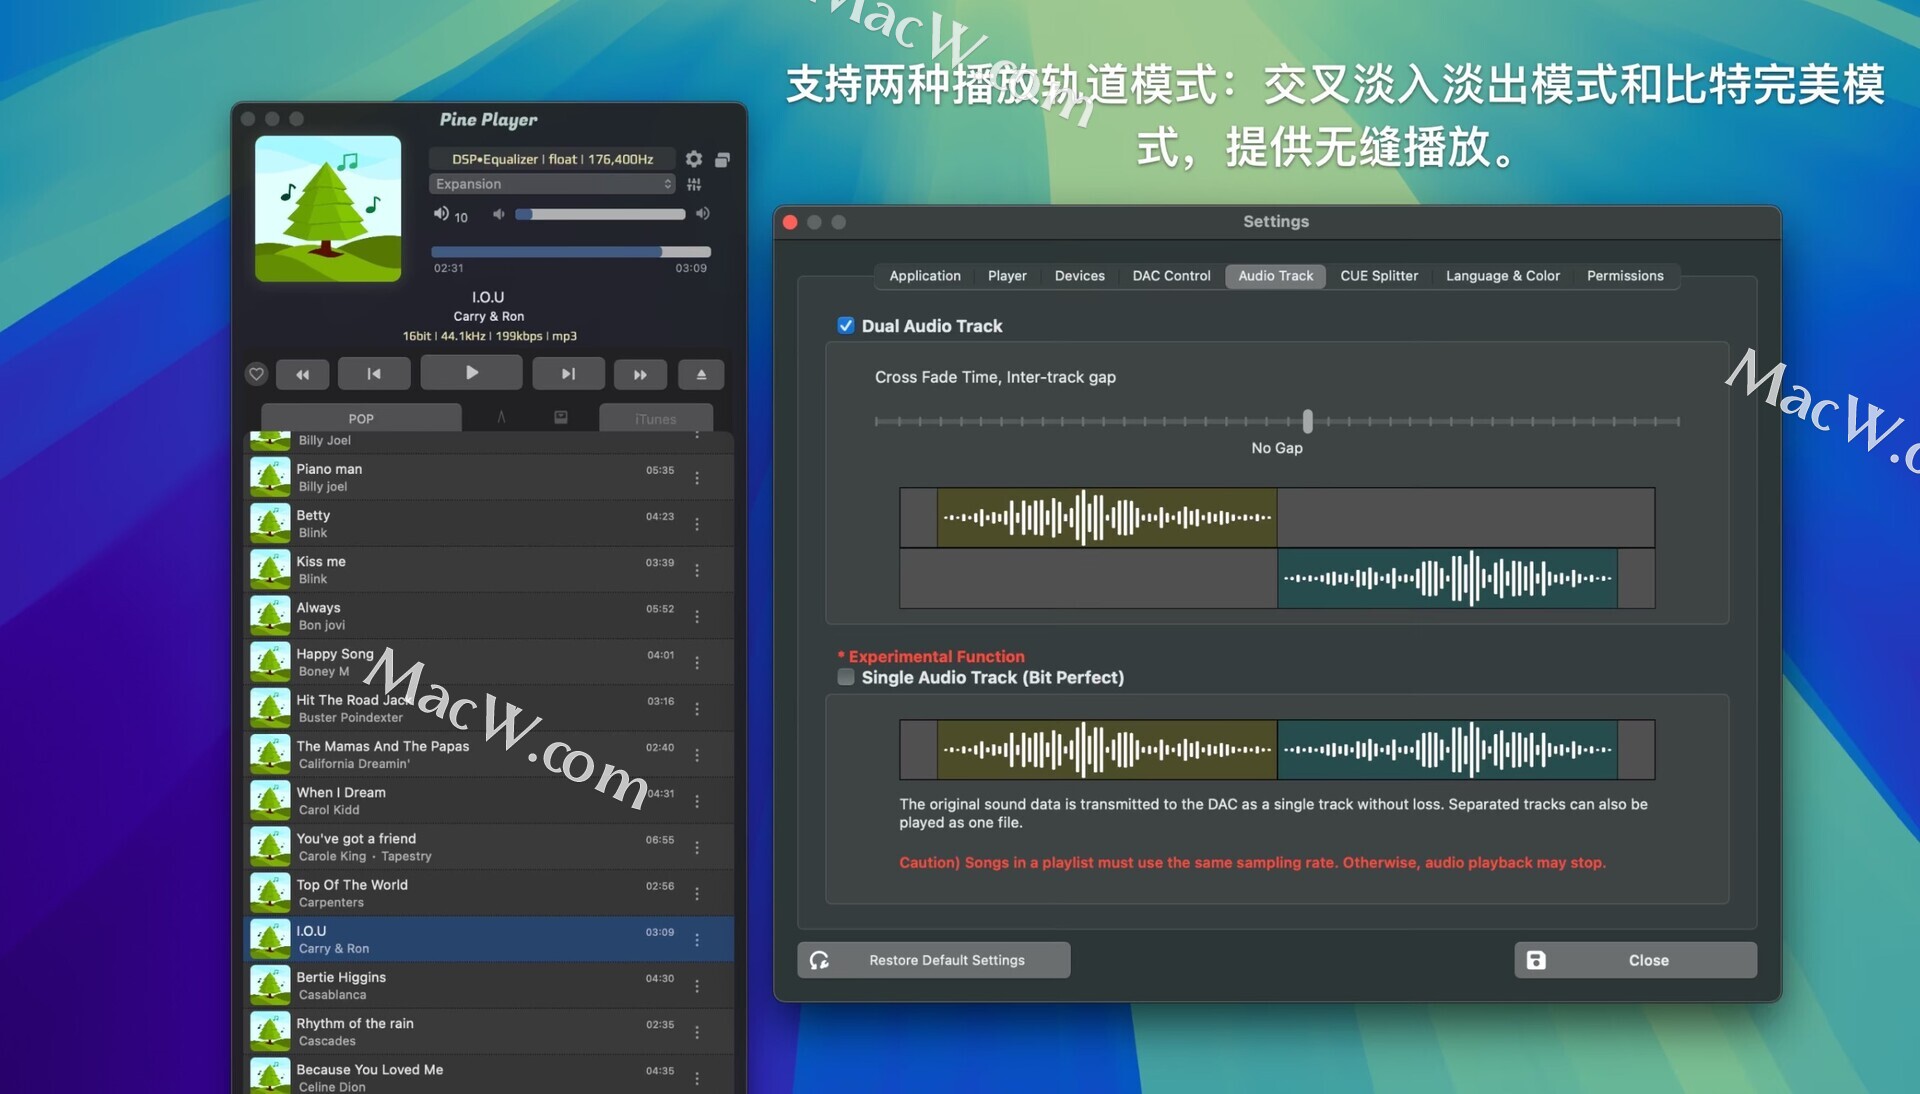
Task: Click the collapse arrow beside the POP tab
Action: (x=501, y=418)
